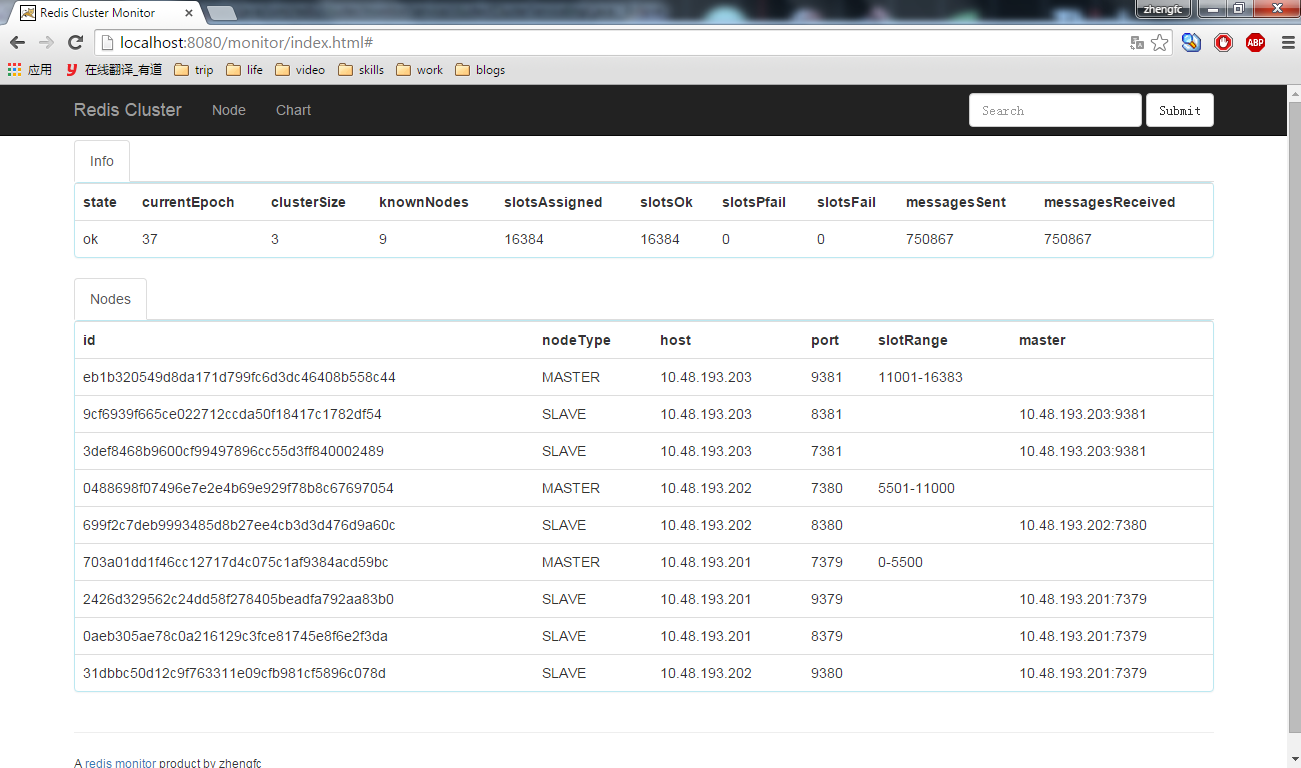Click the Submit button
Viewport: 1301px width, 768px height.
pyautogui.click(x=1180, y=110)
